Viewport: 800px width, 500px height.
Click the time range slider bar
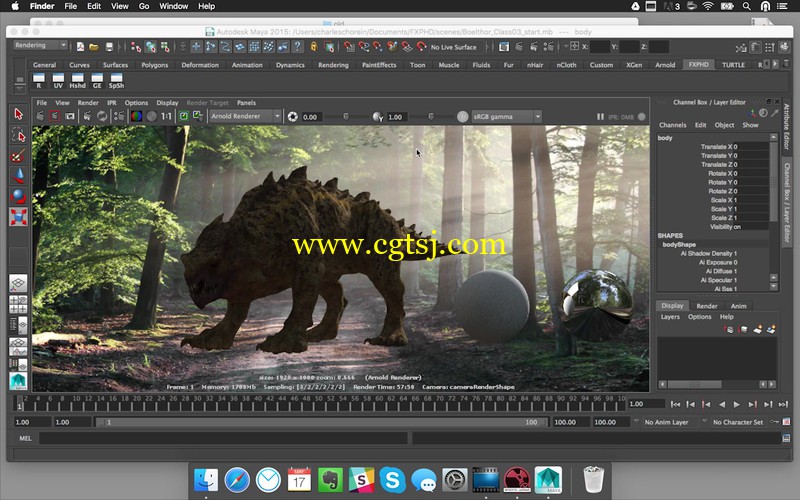320,422
